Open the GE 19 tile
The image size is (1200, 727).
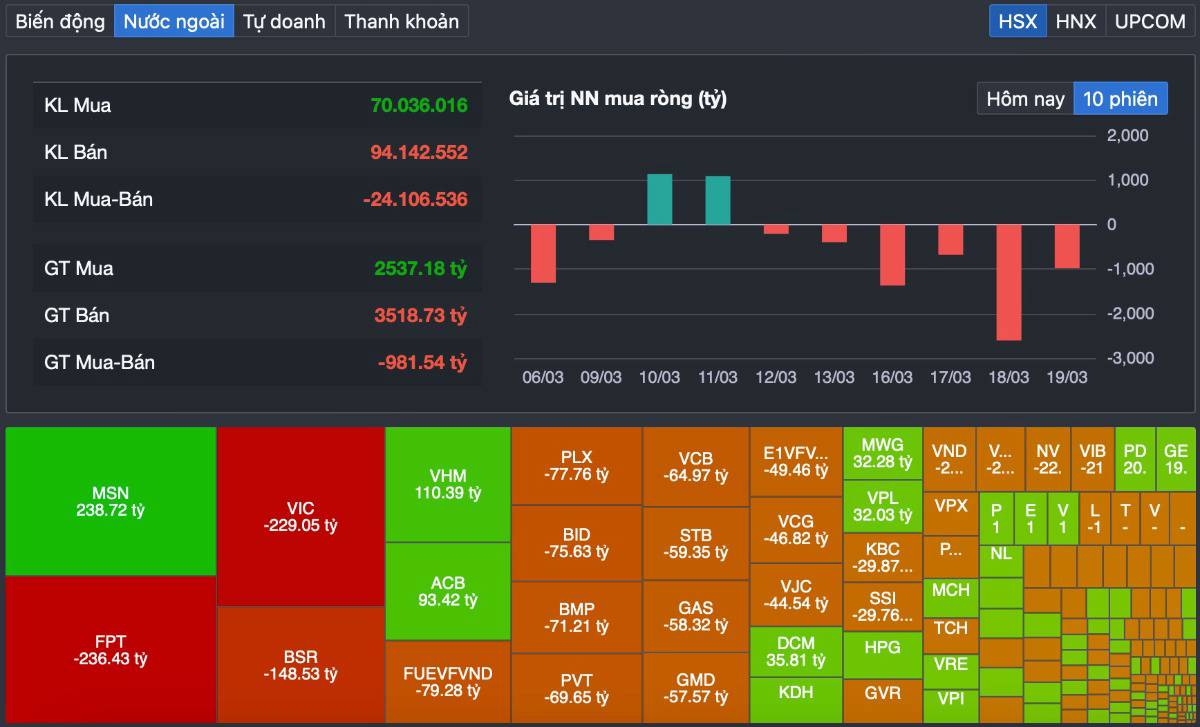tap(1176, 459)
